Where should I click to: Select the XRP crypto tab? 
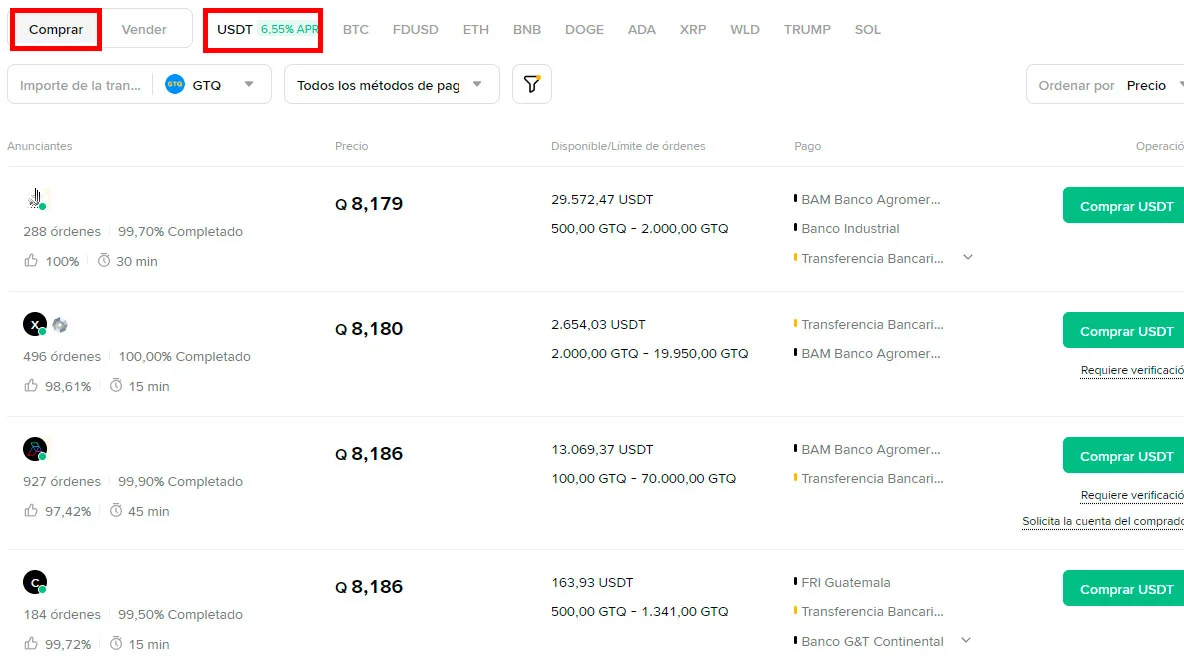693,29
